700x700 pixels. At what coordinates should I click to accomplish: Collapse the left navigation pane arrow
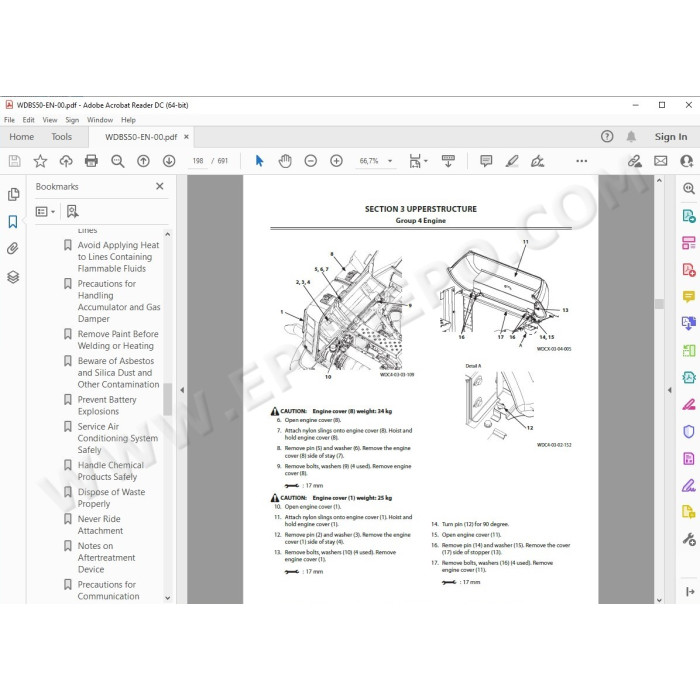click(182, 390)
